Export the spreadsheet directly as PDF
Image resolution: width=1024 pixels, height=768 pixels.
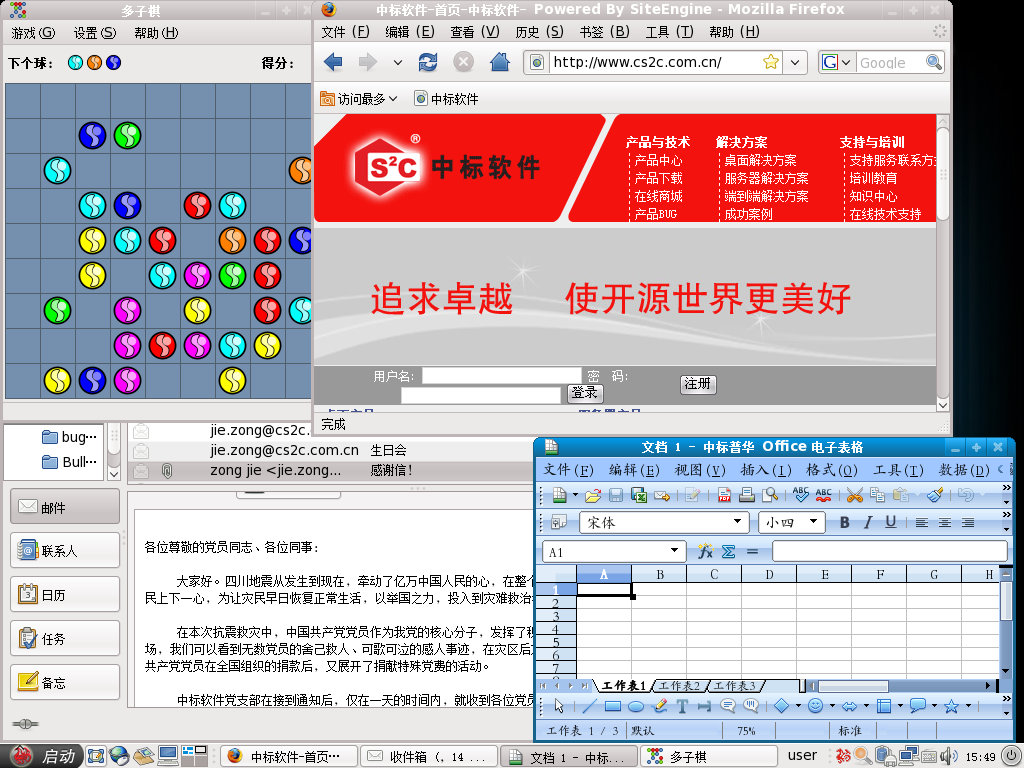click(724, 494)
